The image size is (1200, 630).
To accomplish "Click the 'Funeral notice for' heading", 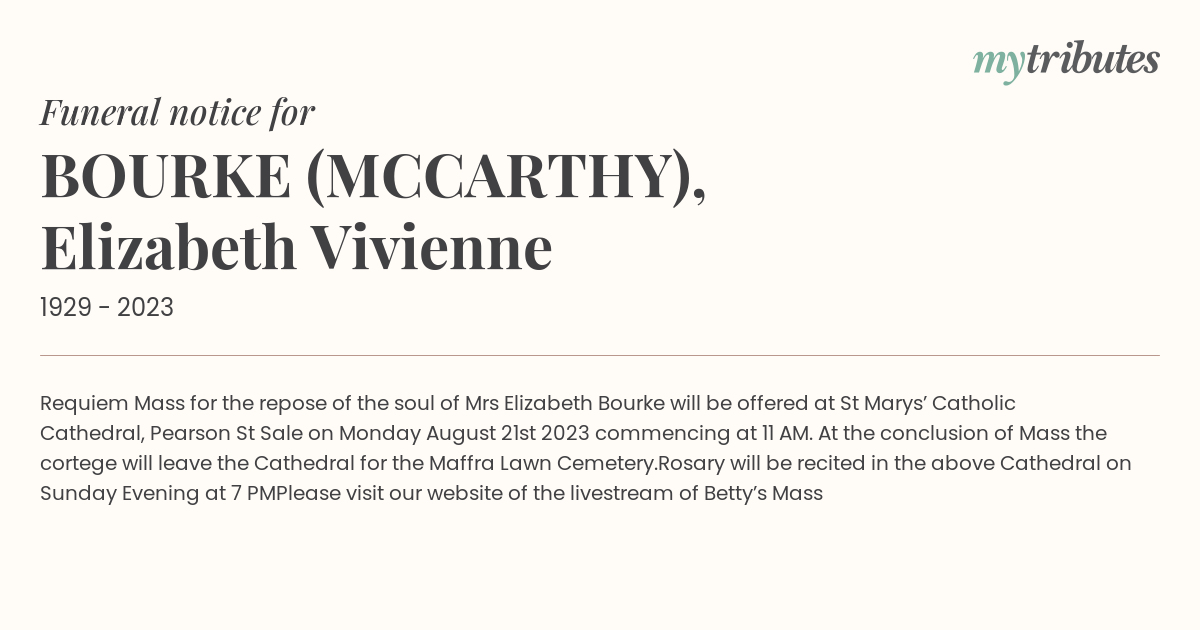I will coord(178,113).
